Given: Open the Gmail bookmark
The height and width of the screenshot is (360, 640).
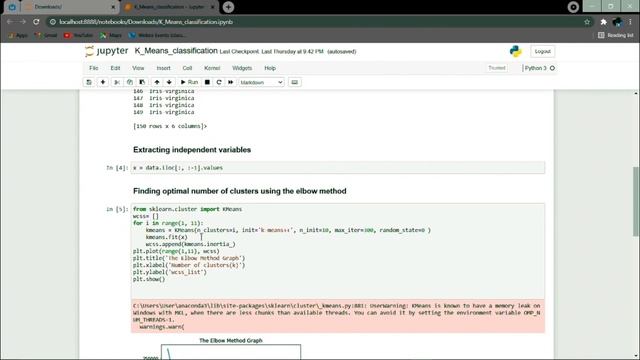Looking at the screenshot, I should tap(46, 36).
